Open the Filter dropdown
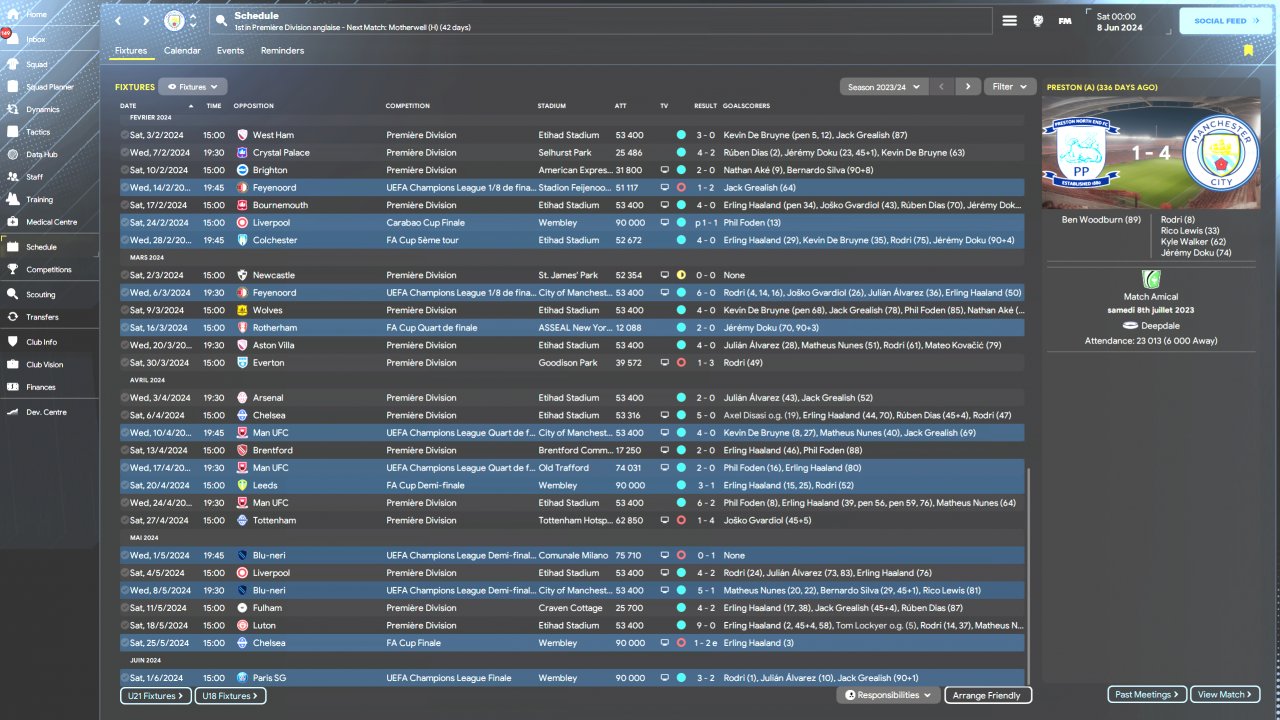1280x720 pixels. [1009, 87]
